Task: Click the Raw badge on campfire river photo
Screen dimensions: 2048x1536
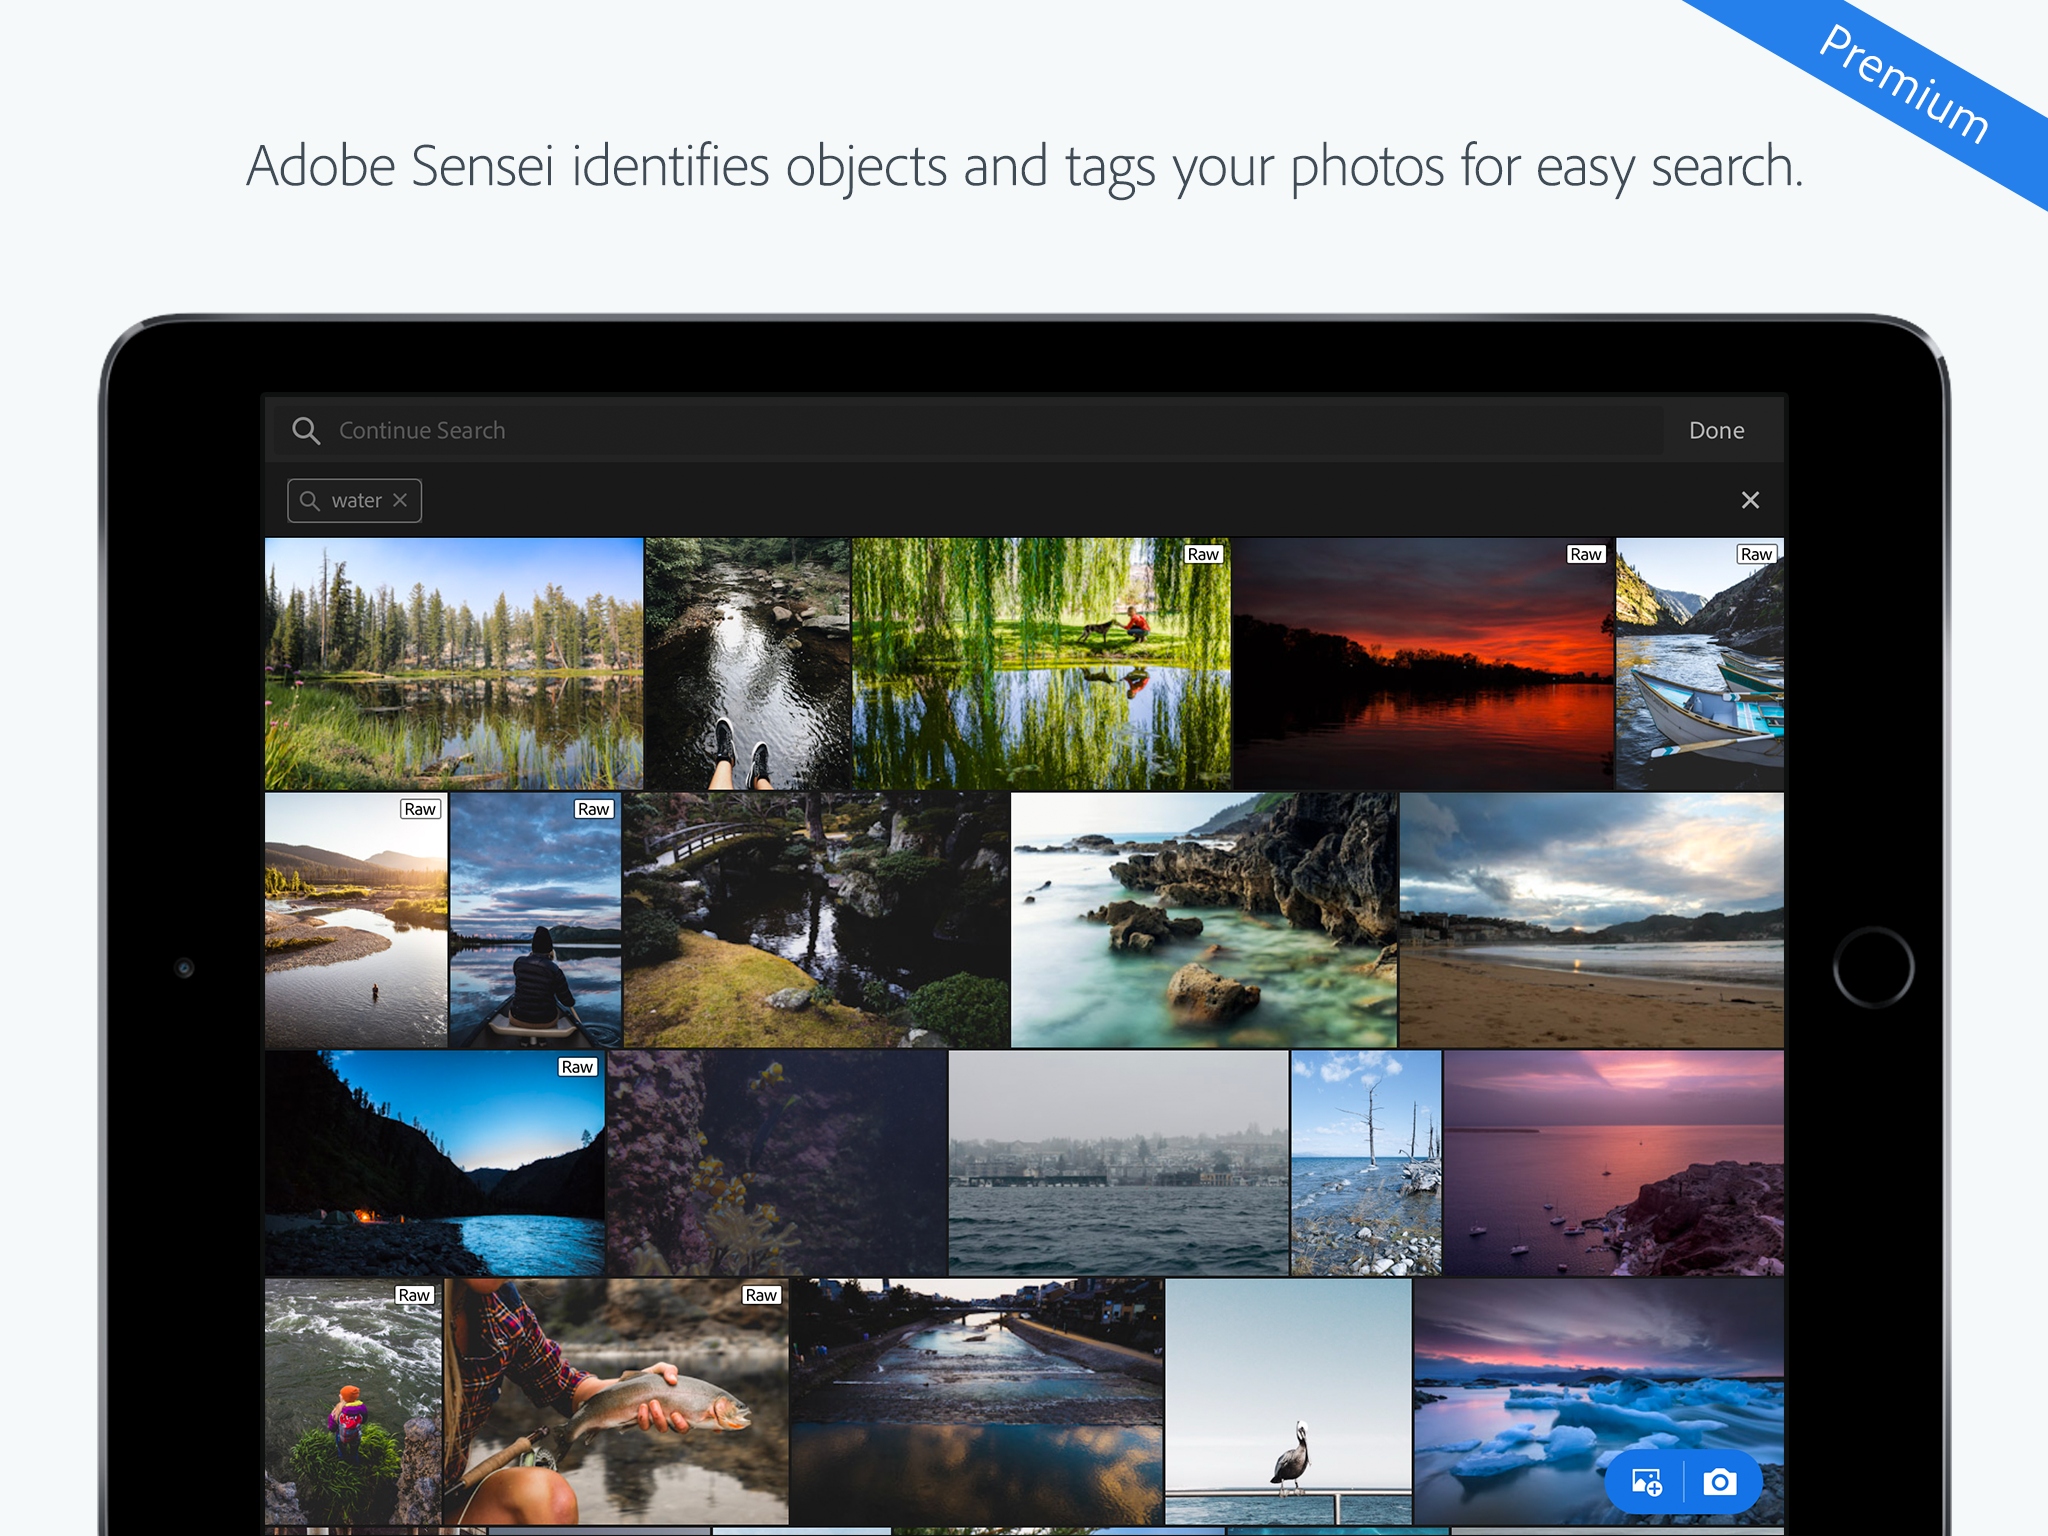Action: point(577,1067)
